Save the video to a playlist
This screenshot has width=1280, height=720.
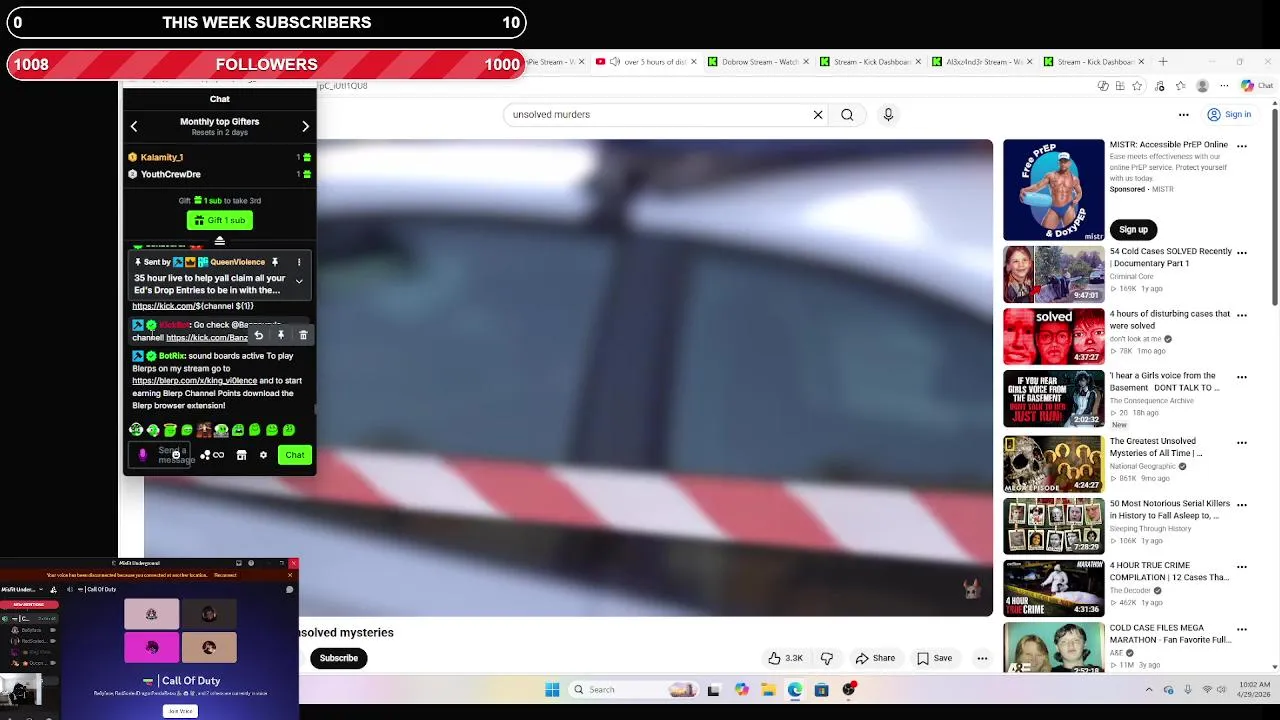(x=935, y=658)
